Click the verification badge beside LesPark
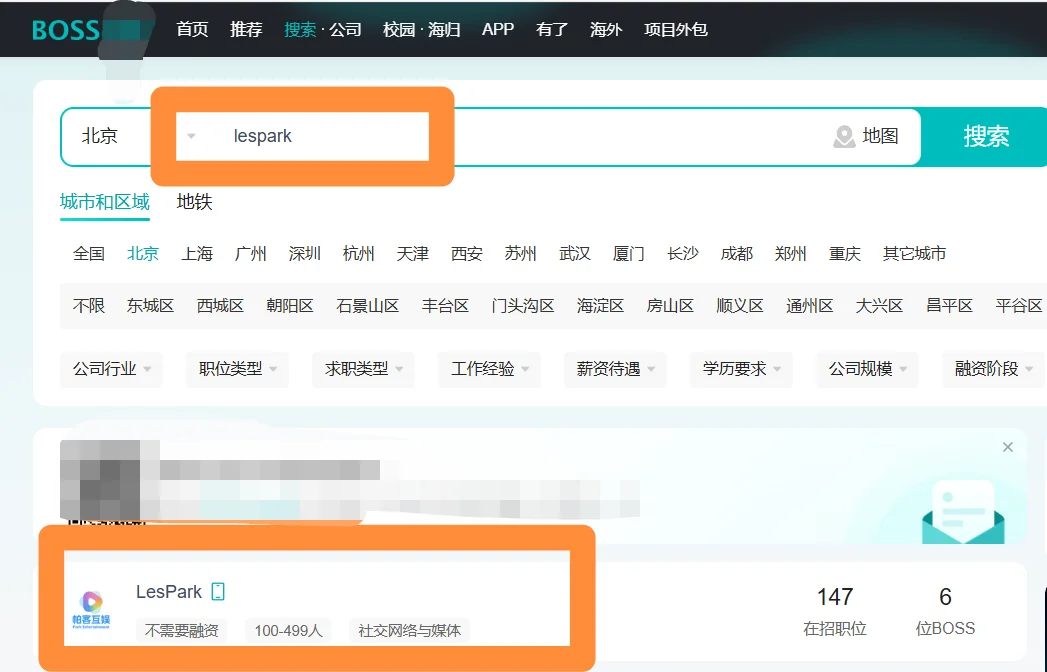The image size is (1047, 672). point(216,591)
